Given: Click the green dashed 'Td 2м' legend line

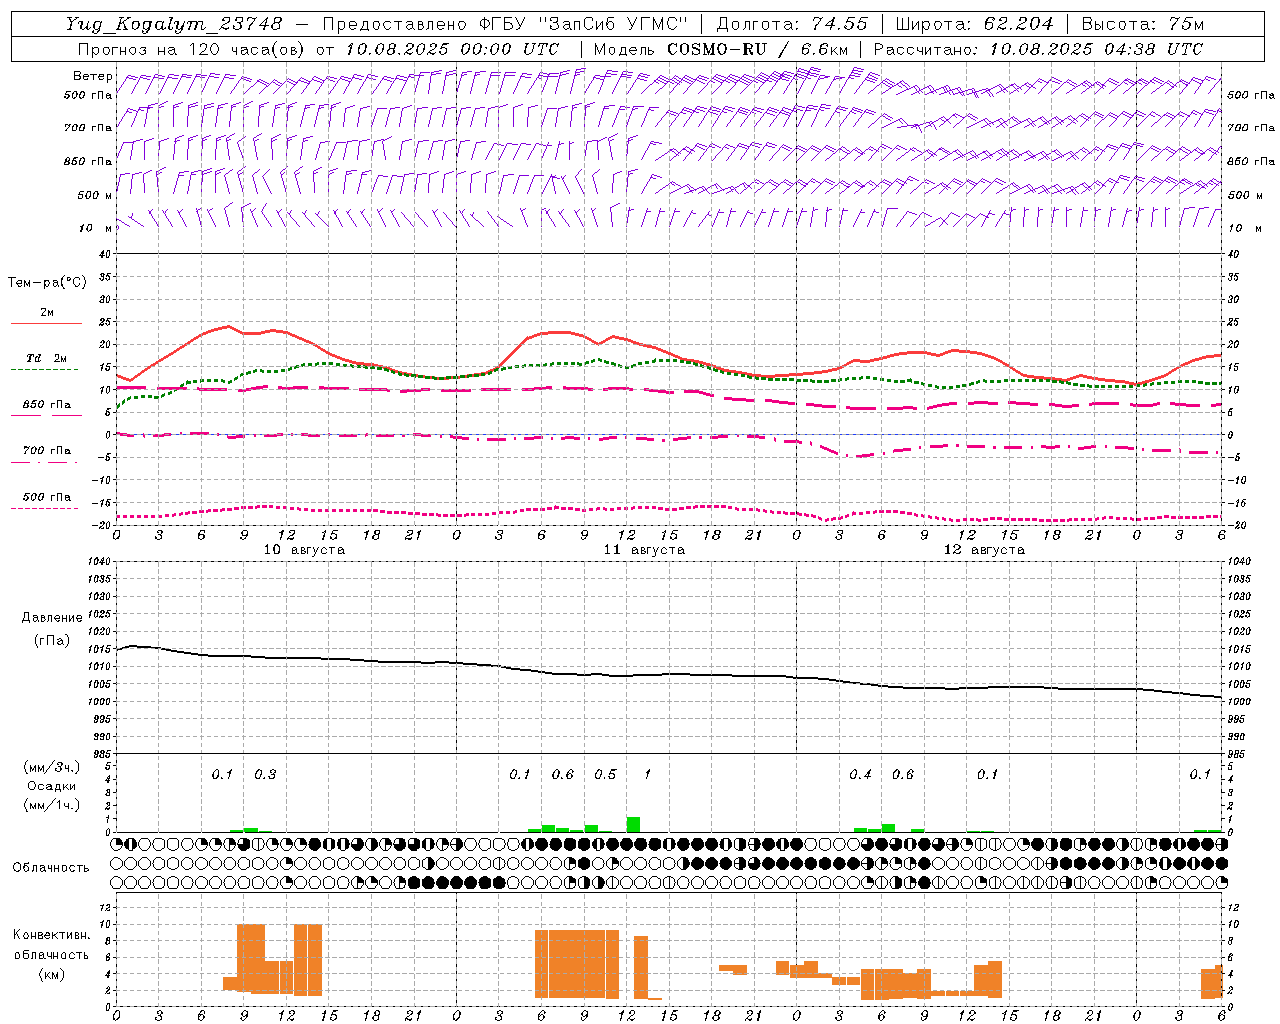Looking at the screenshot, I should tap(44, 370).
